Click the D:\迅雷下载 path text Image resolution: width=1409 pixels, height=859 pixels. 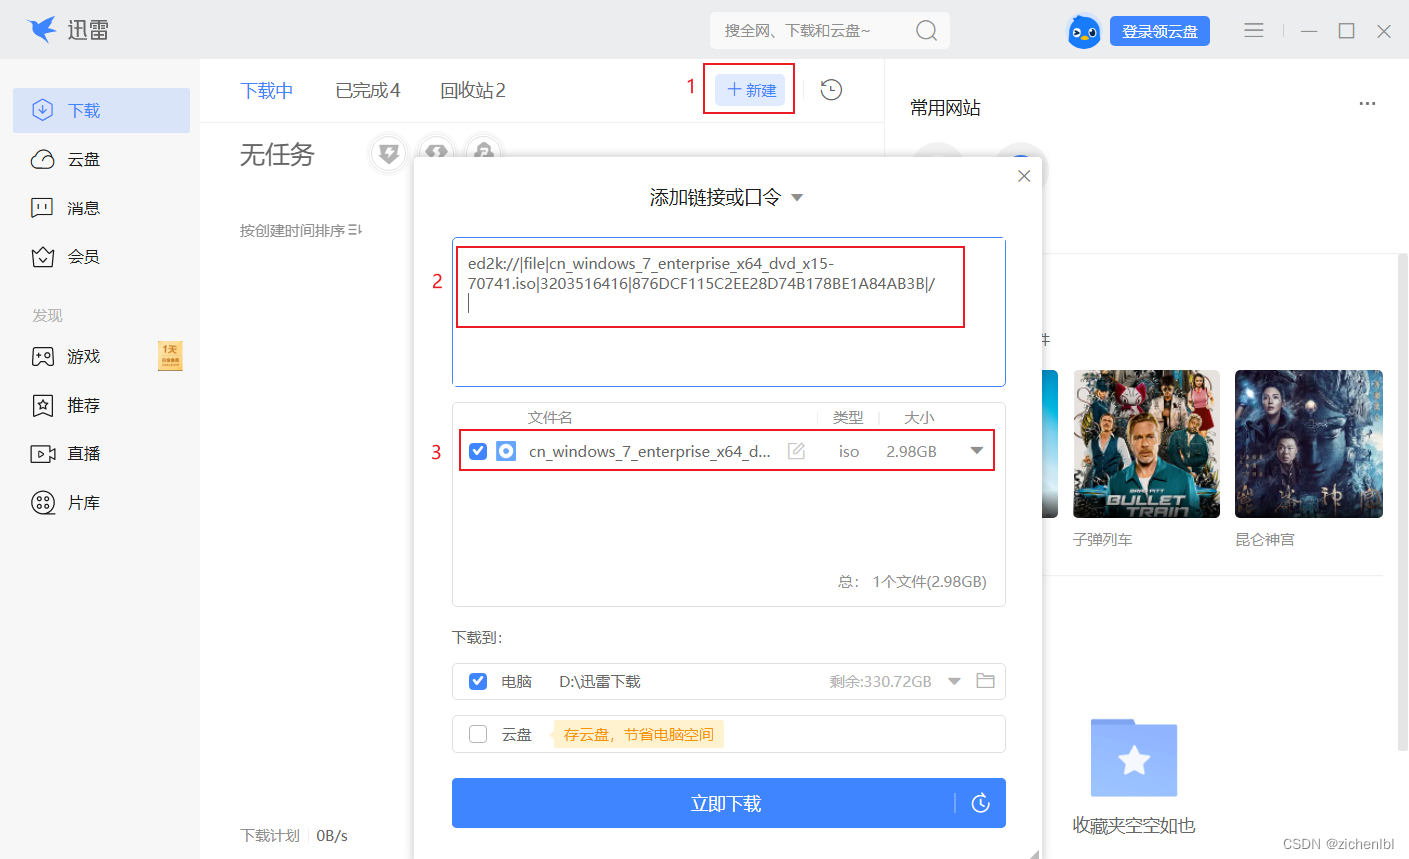tap(600, 681)
